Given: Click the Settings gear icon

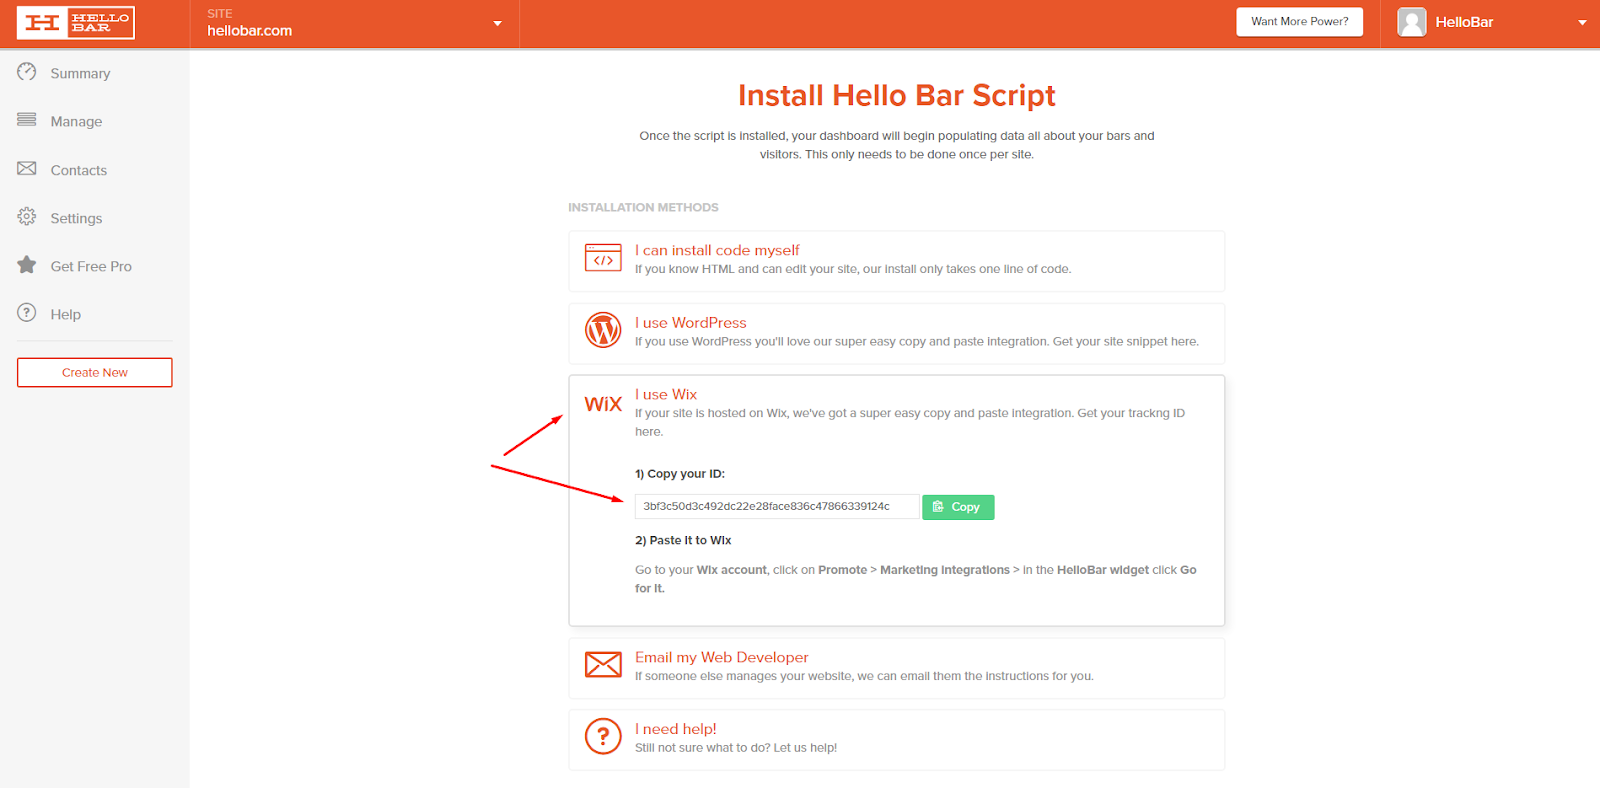Looking at the screenshot, I should click(27, 217).
